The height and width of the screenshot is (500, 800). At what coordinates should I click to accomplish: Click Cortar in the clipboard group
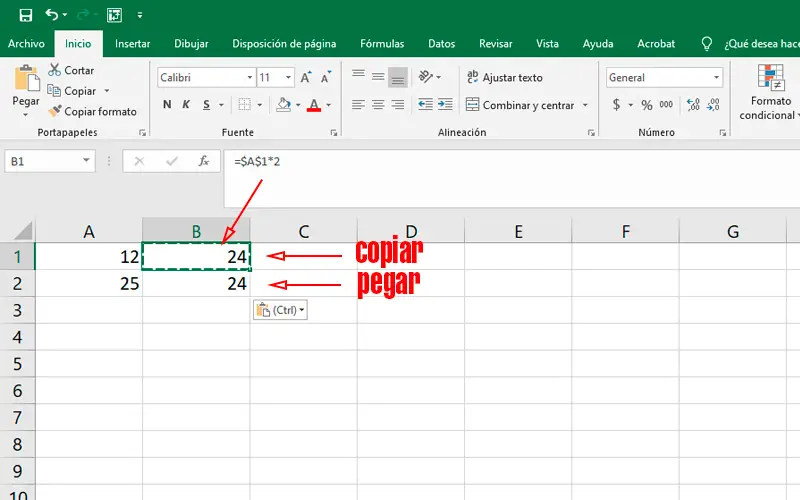pos(71,70)
